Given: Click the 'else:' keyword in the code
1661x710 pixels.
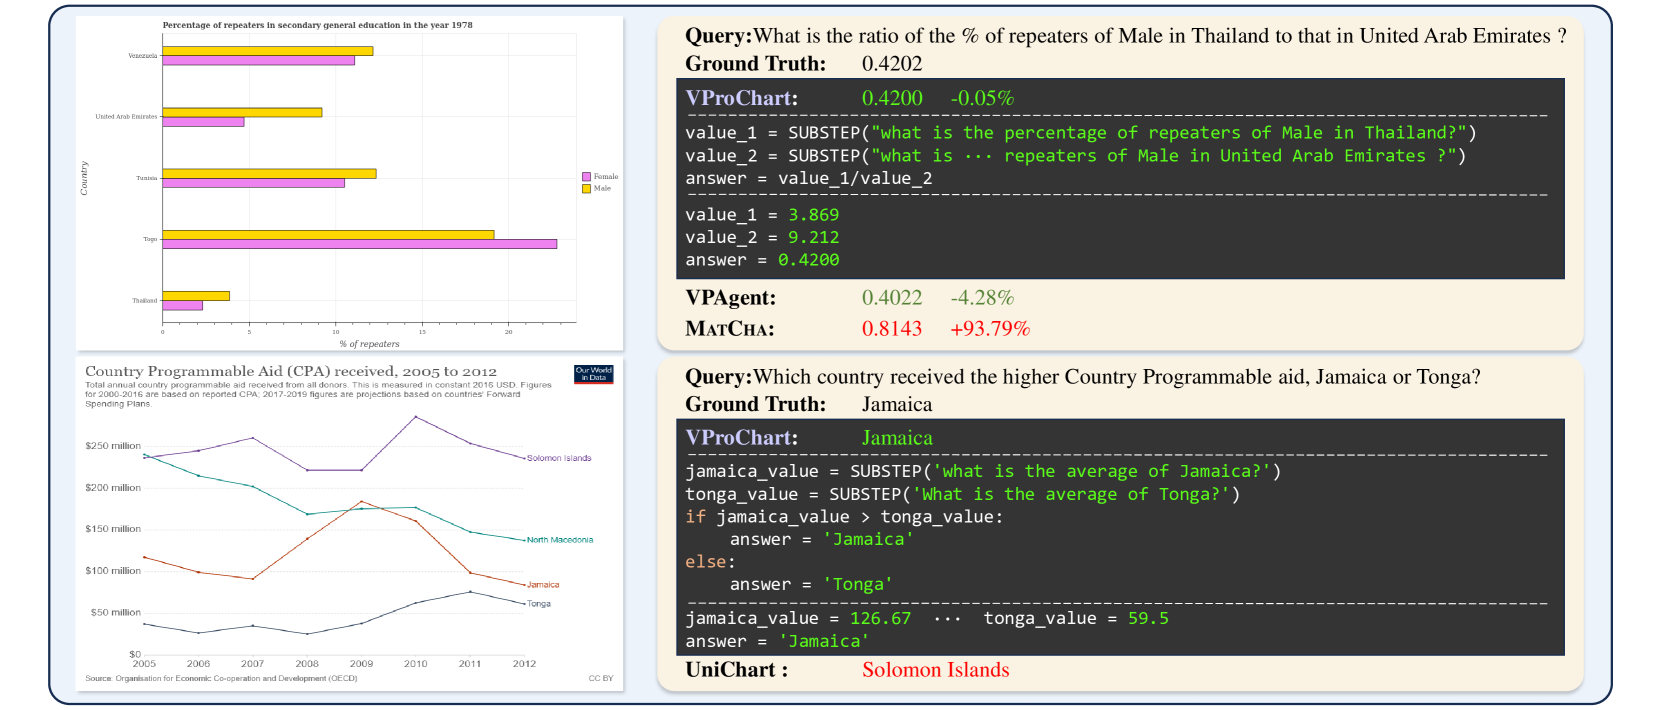Looking at the screenshot, I should point(710,562).
